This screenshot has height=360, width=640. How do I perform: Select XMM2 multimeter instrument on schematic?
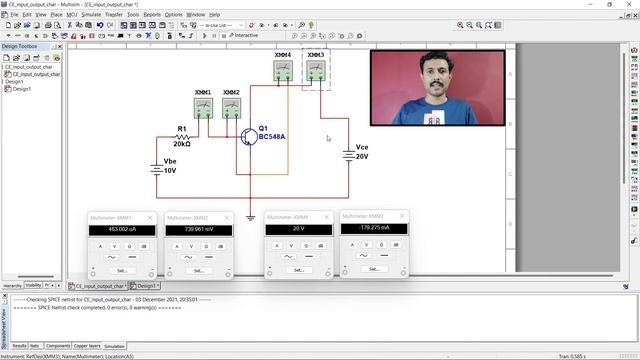click(231, 108)
